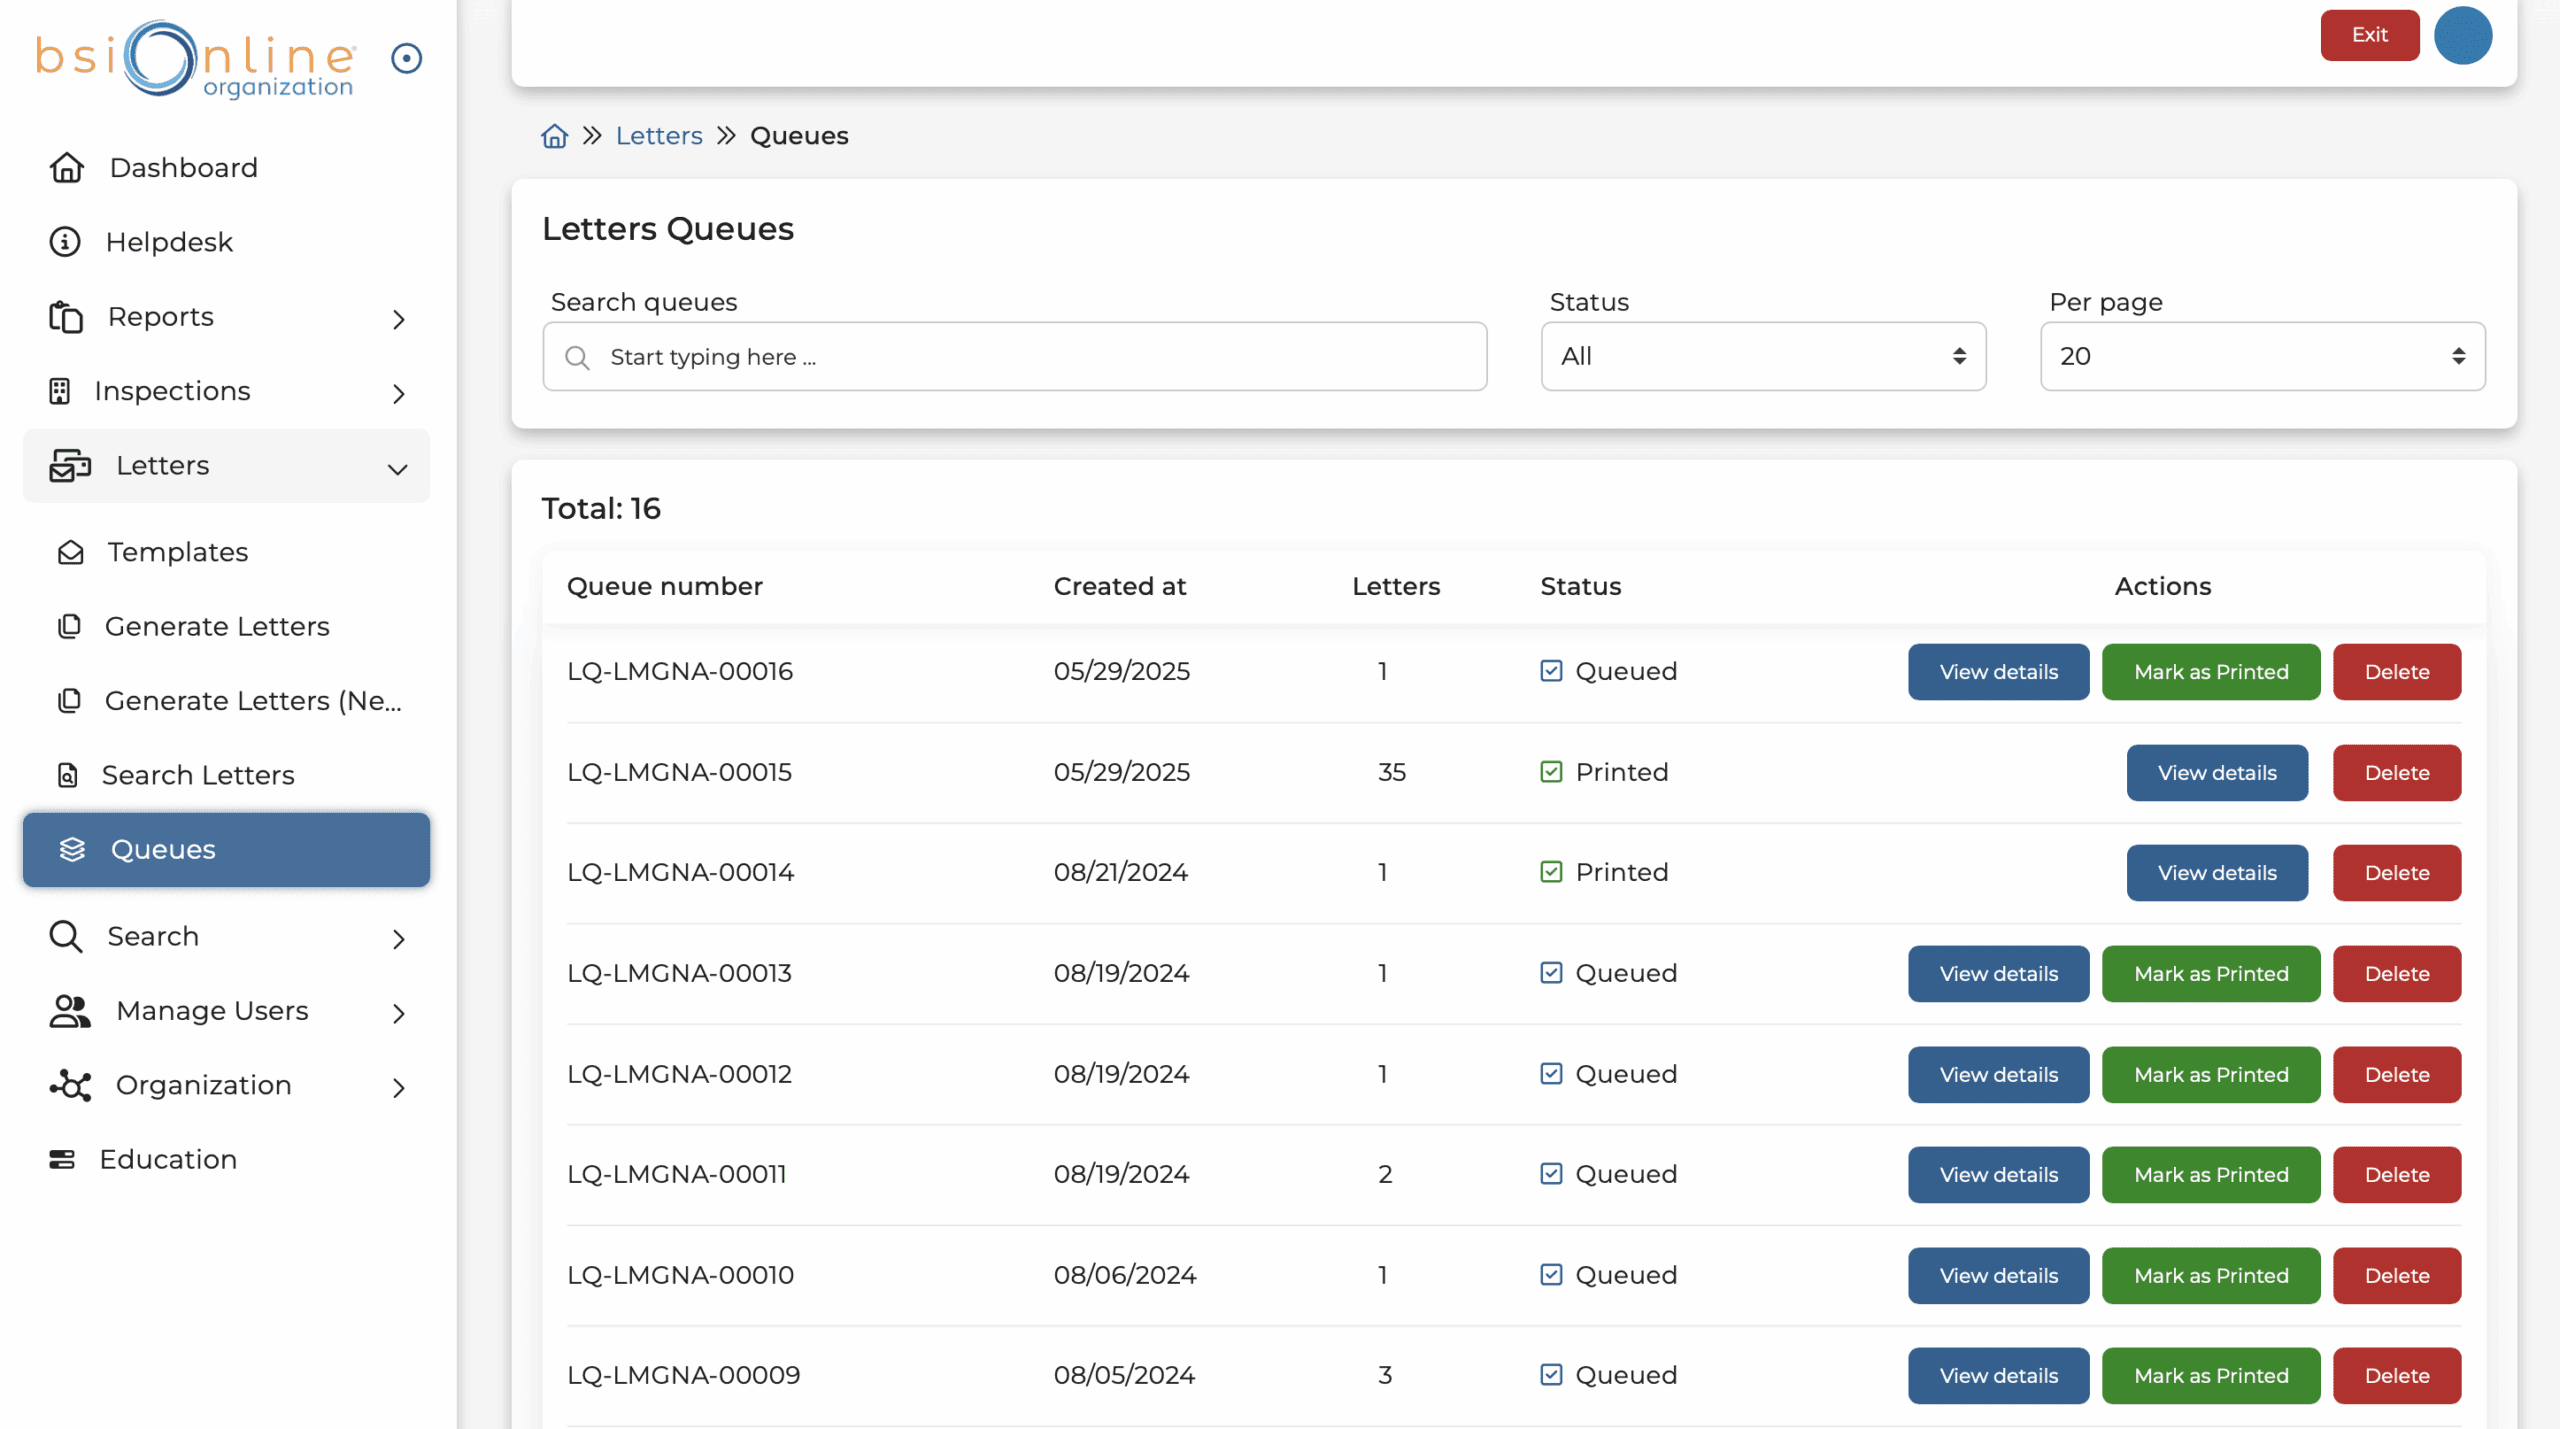Image resolution: width=2560 pixels, height=1429 pixels.
Task: Delete queue LQ-LMGNA-00009
Action: 2396,1376
